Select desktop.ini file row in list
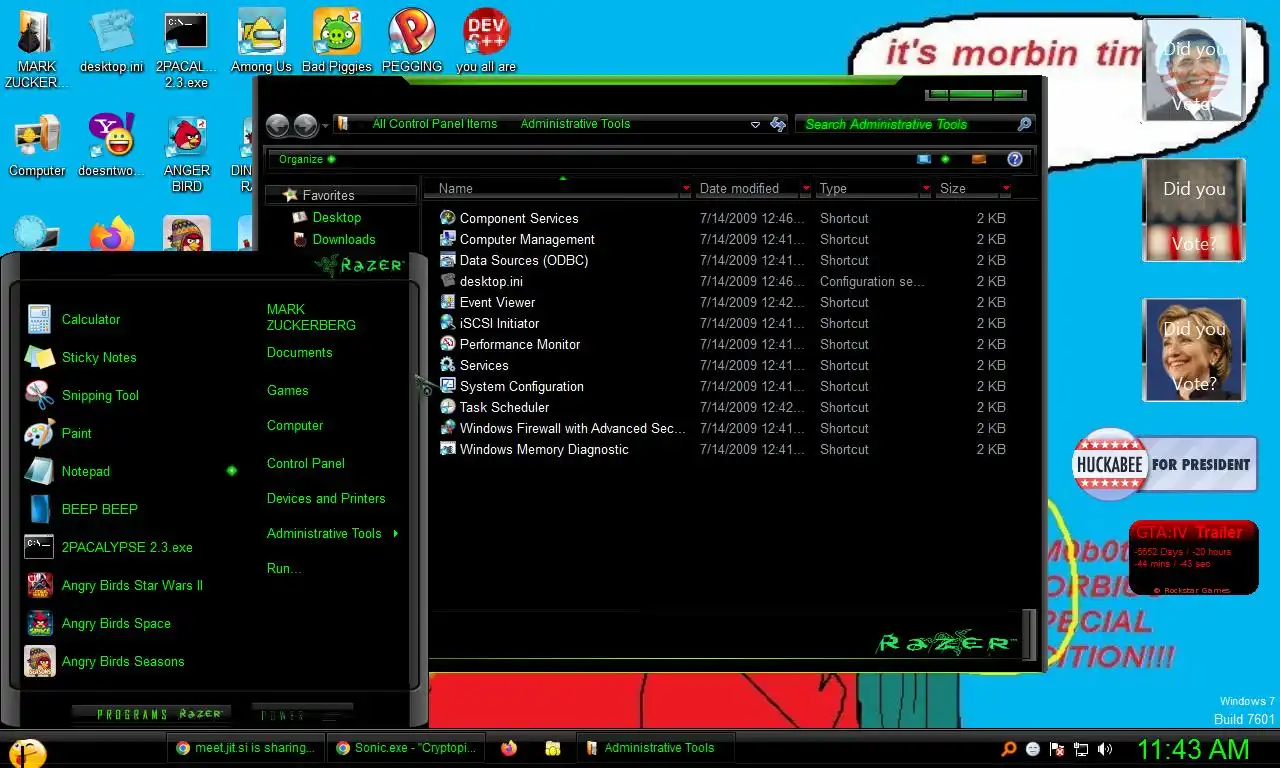 click(722, 281)
